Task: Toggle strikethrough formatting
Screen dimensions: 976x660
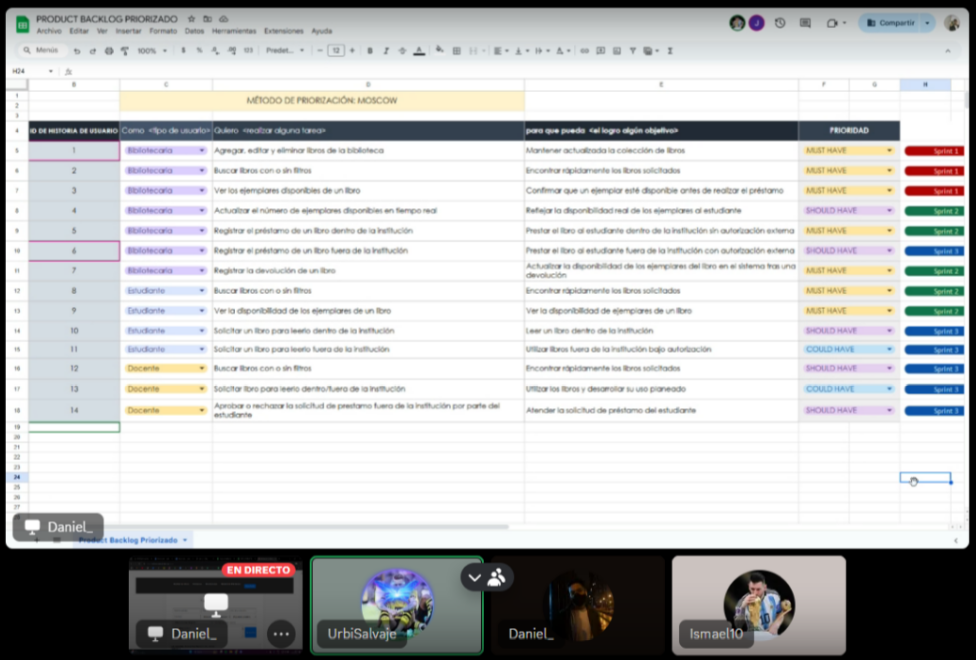Action: coord(402,50)
